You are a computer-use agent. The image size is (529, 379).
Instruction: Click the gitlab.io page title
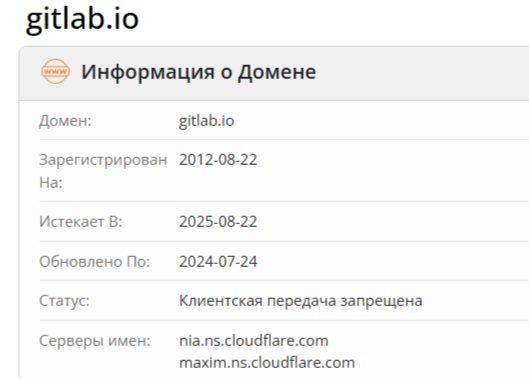tap(82, 19)
